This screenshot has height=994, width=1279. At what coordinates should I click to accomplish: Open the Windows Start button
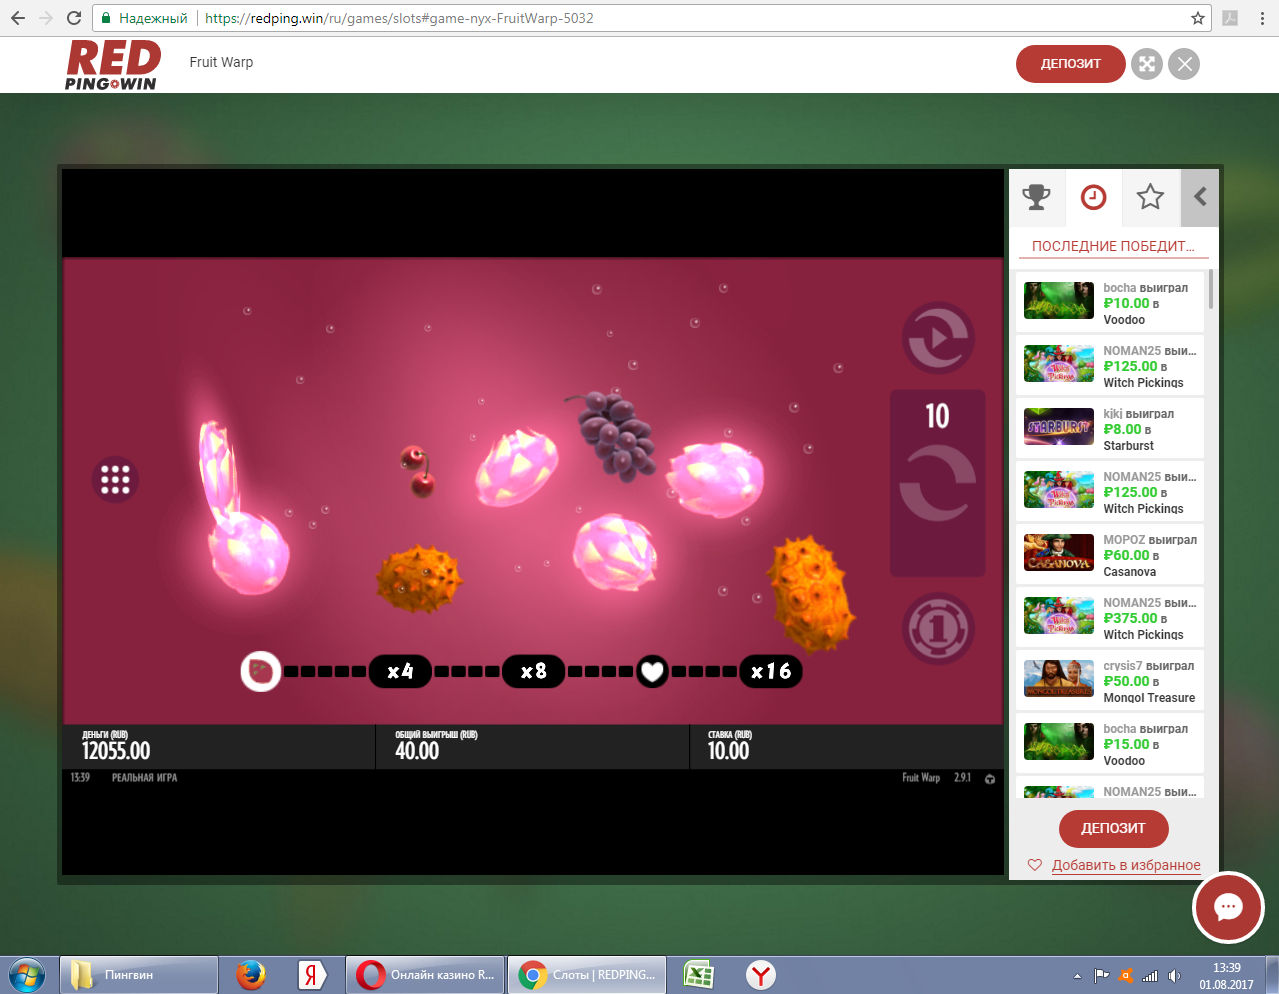(27, 975)
